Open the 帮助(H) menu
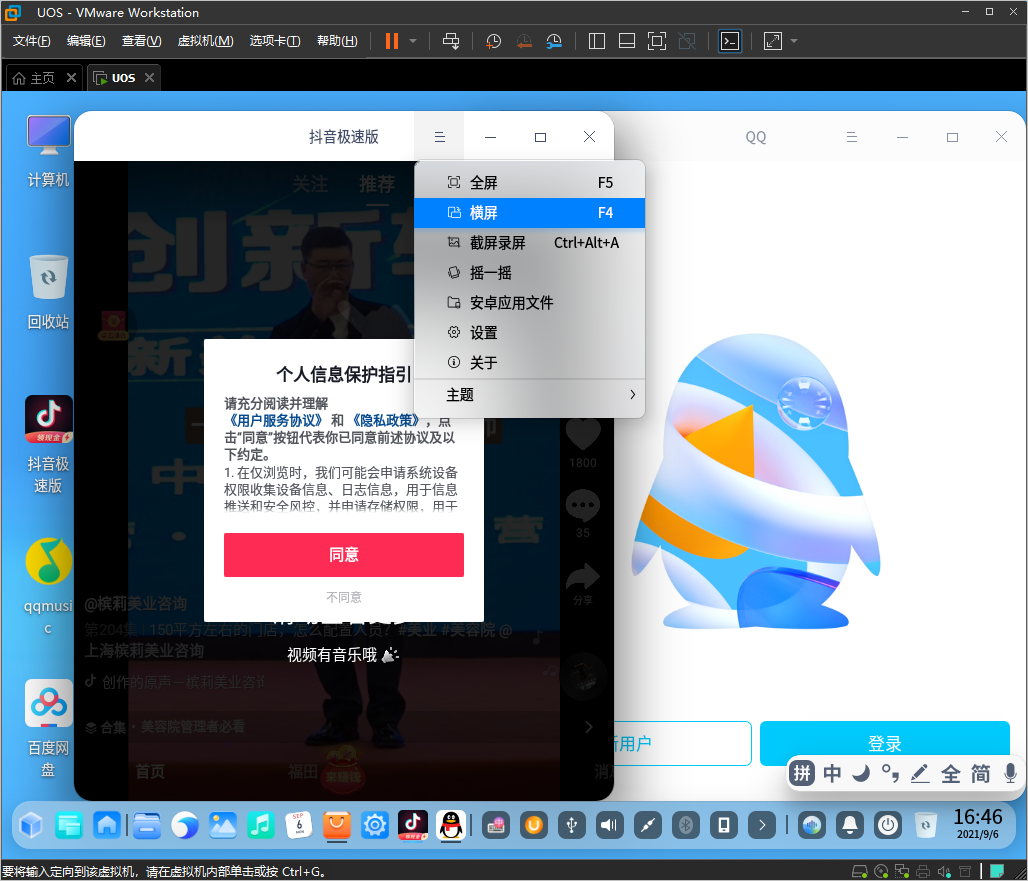This screenshot has height=881, width=1028. click(x=337, y=41)
